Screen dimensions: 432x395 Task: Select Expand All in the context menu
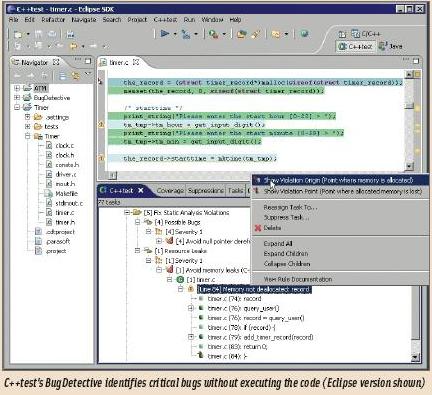(278, 243)
